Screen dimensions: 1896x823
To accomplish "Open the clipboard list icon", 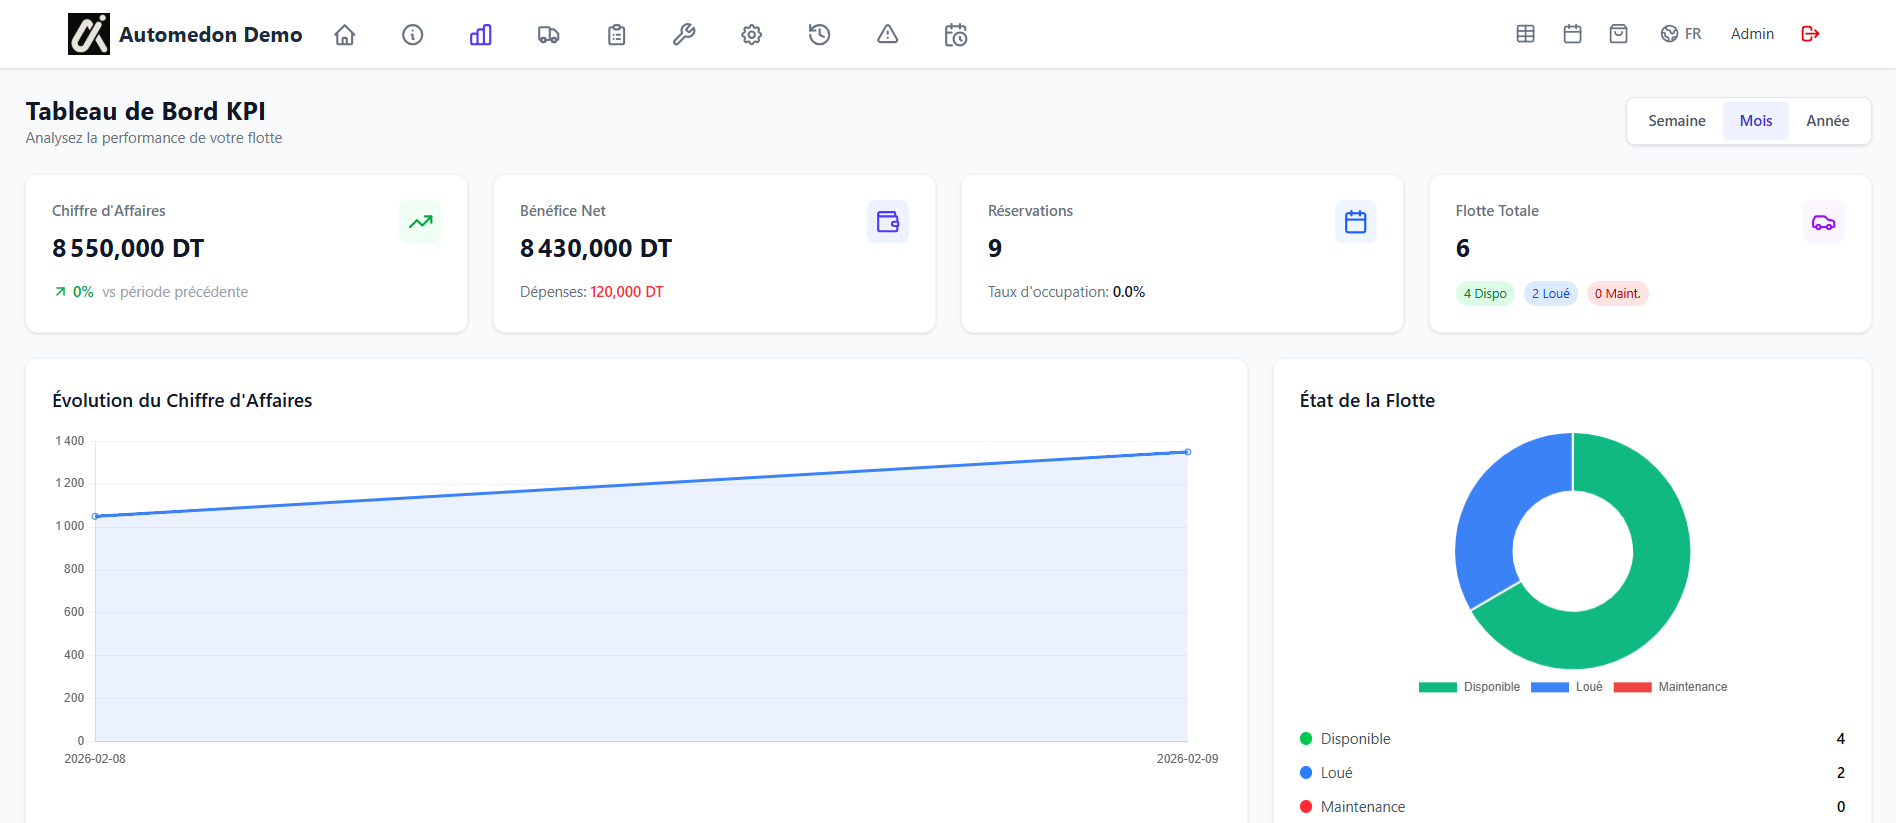I will (x=617, y=35).
